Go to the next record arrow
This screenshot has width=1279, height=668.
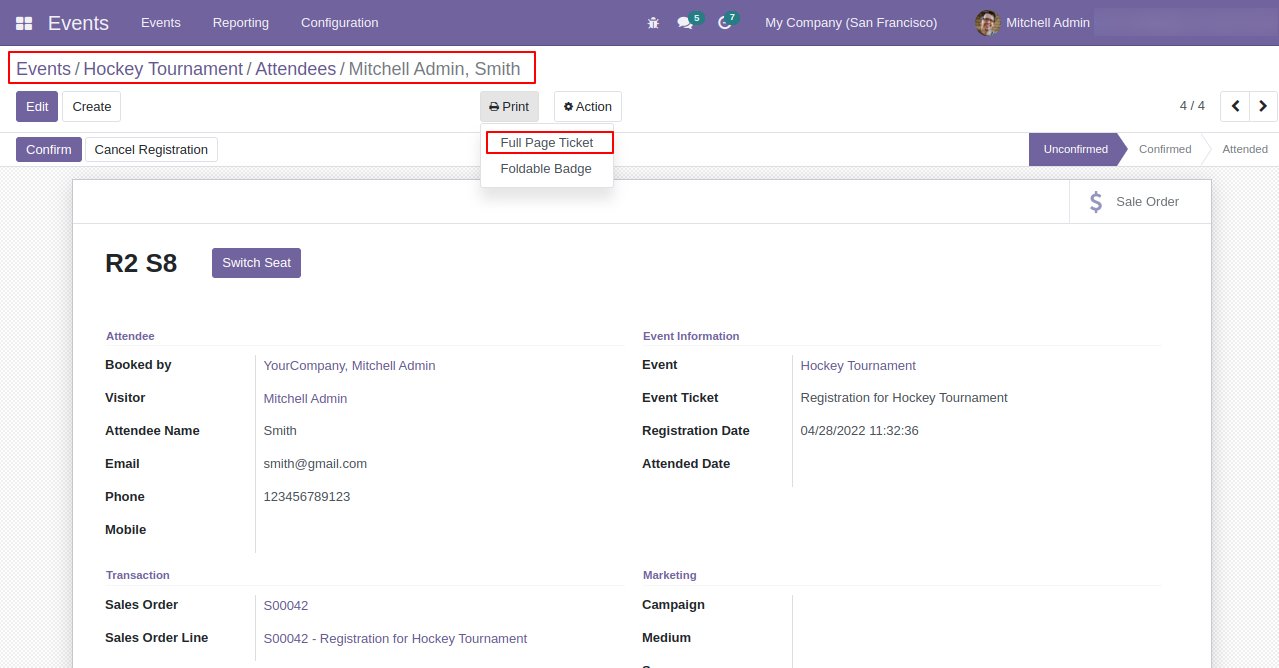(x=1264, y=106)
